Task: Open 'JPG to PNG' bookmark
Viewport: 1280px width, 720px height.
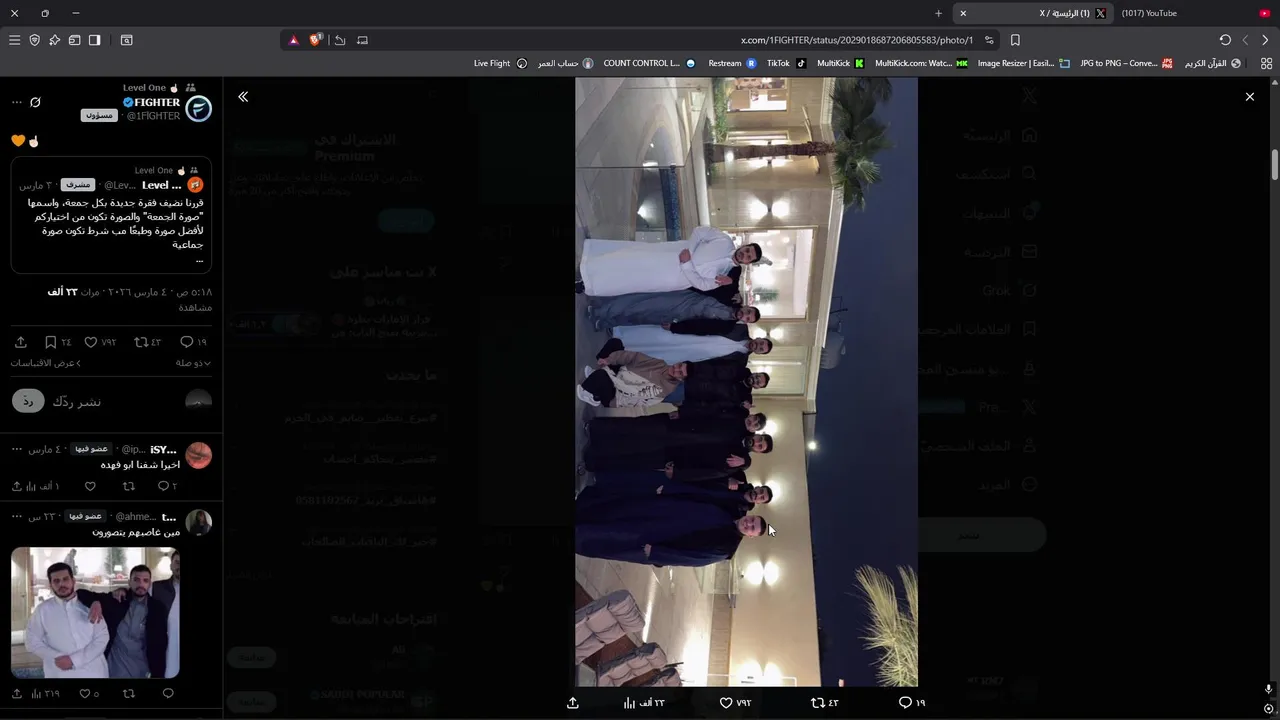Action: (1126, 63)
